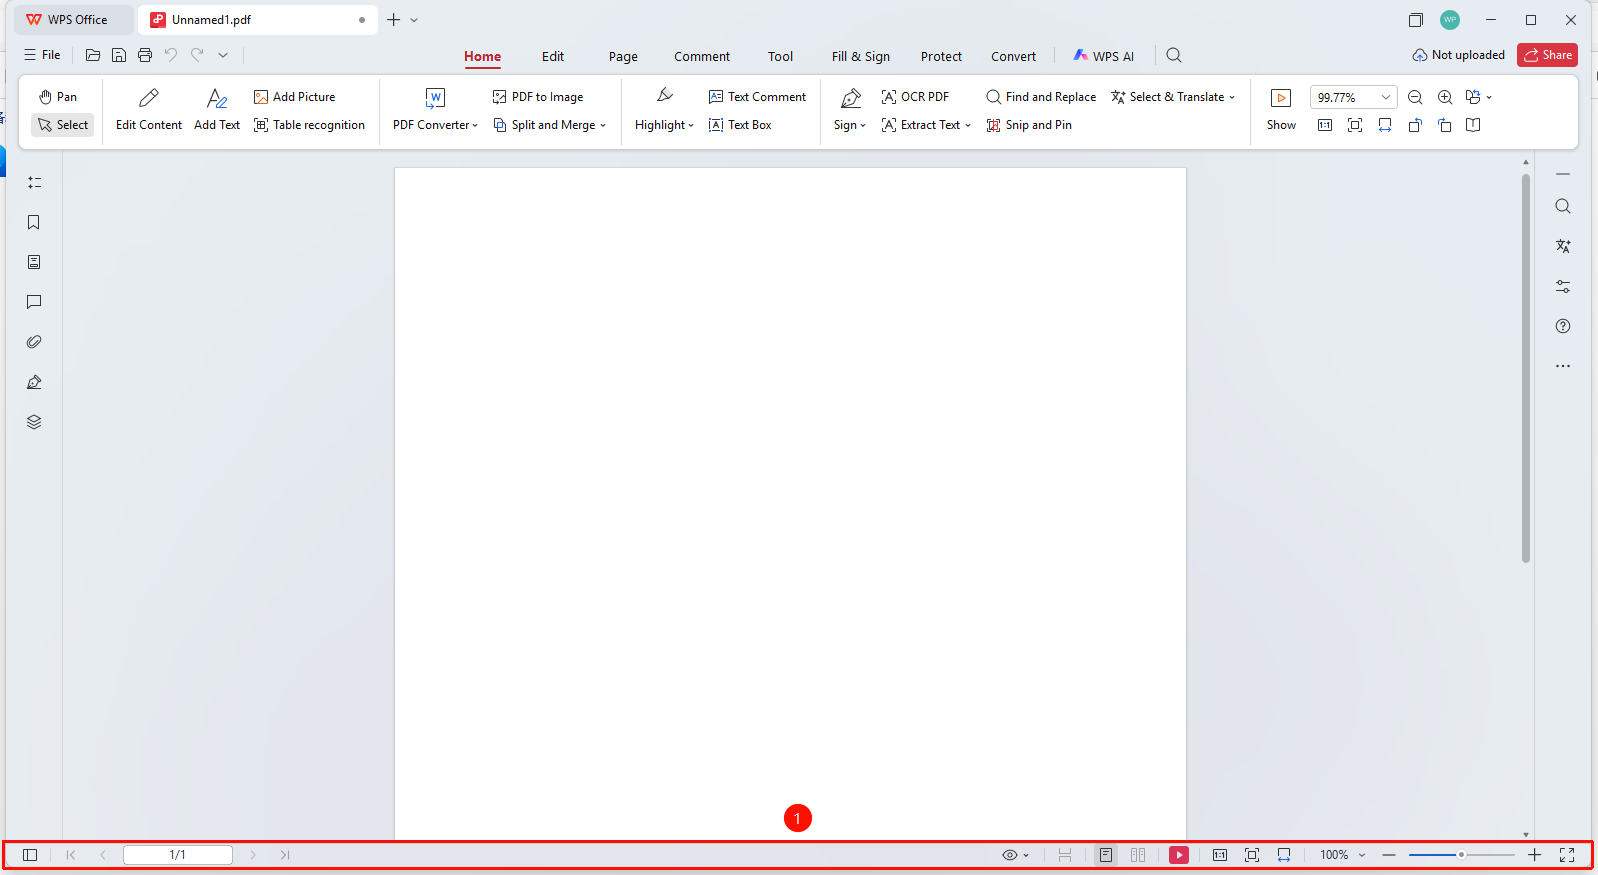Click the status bar zoom slider handle

click(1461, 855)
